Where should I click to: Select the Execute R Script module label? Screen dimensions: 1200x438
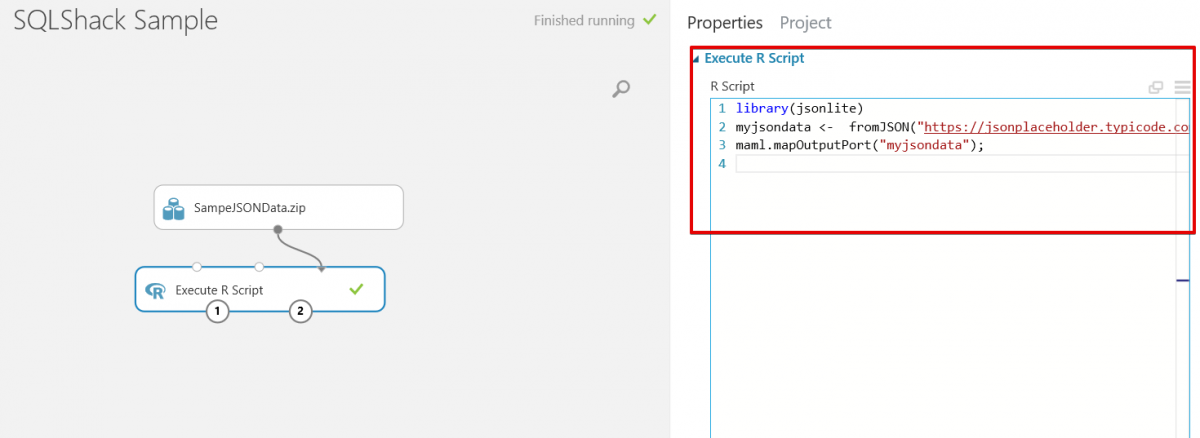pos(219,290)
